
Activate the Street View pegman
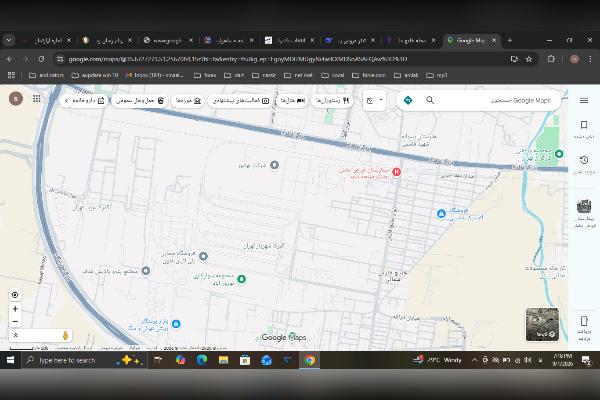65,336
